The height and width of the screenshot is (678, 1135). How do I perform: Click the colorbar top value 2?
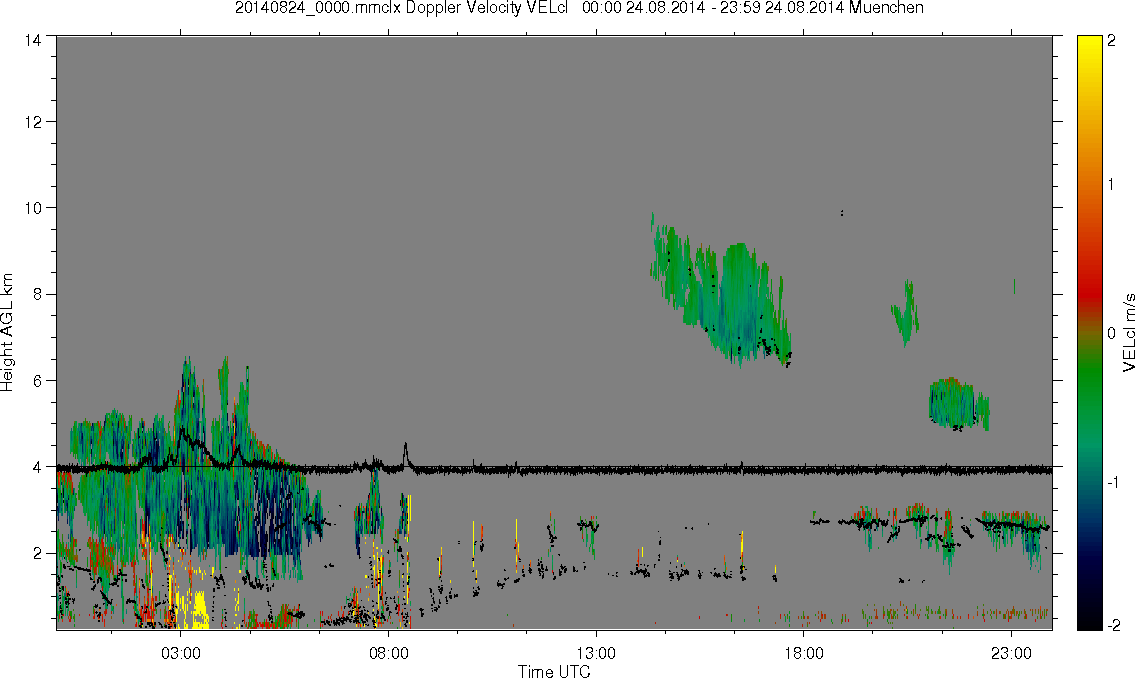point(1111,41)
